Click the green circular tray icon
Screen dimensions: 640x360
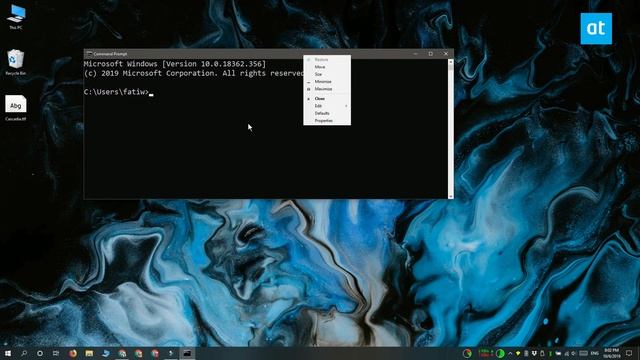[500, 353]
